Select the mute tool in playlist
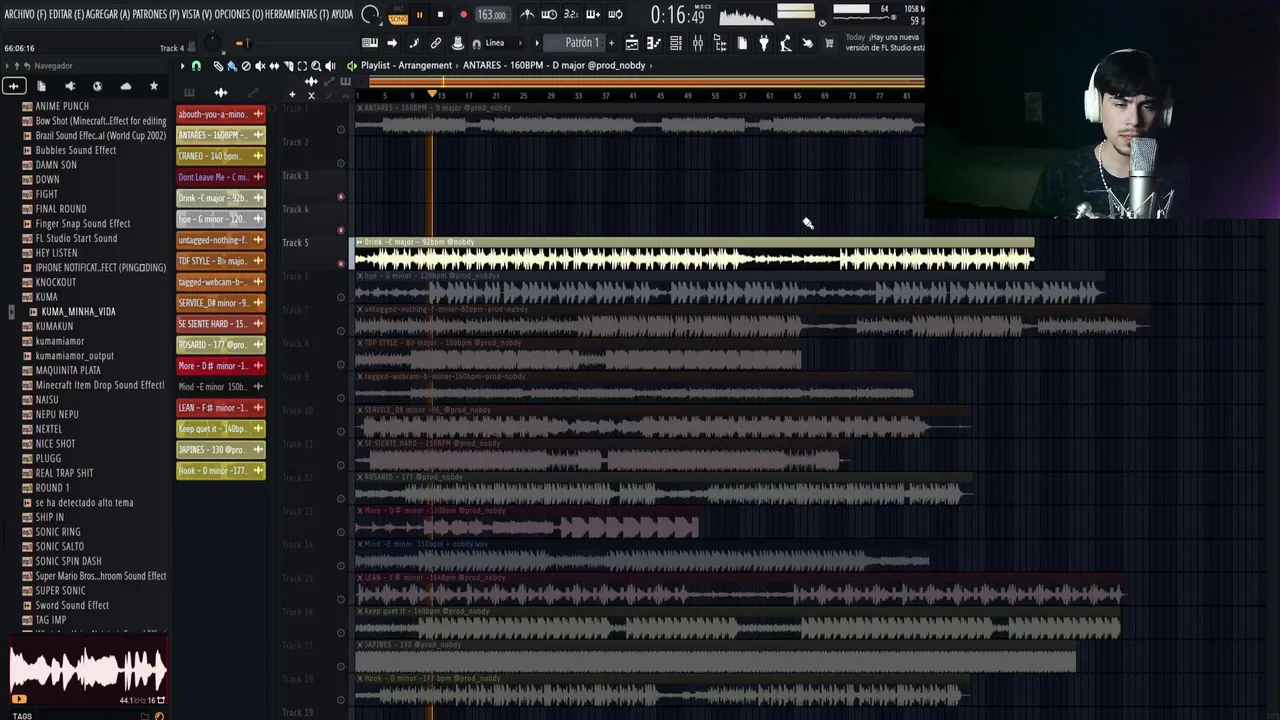The image size is (1280, 720). [x=260, y=66]
